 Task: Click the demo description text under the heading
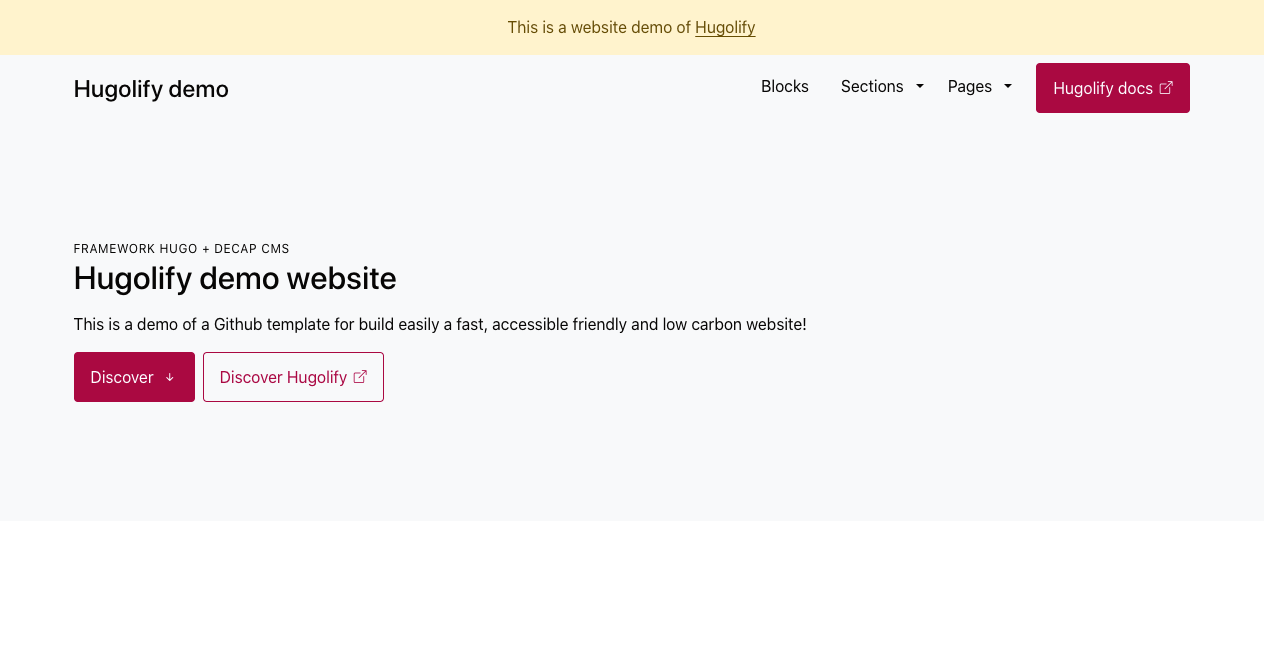pyautogui.click(x=440, y=323)
